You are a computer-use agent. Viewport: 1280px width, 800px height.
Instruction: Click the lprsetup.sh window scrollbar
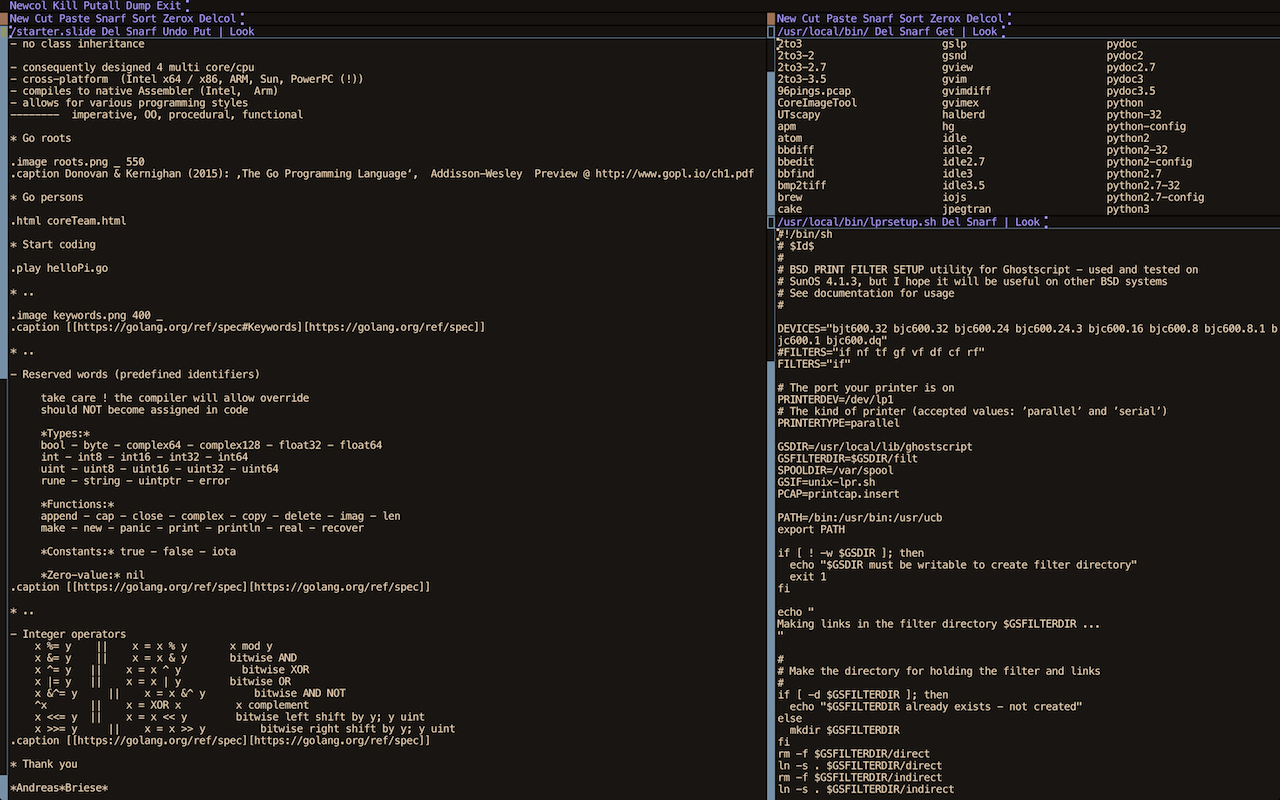click(771, 514)
